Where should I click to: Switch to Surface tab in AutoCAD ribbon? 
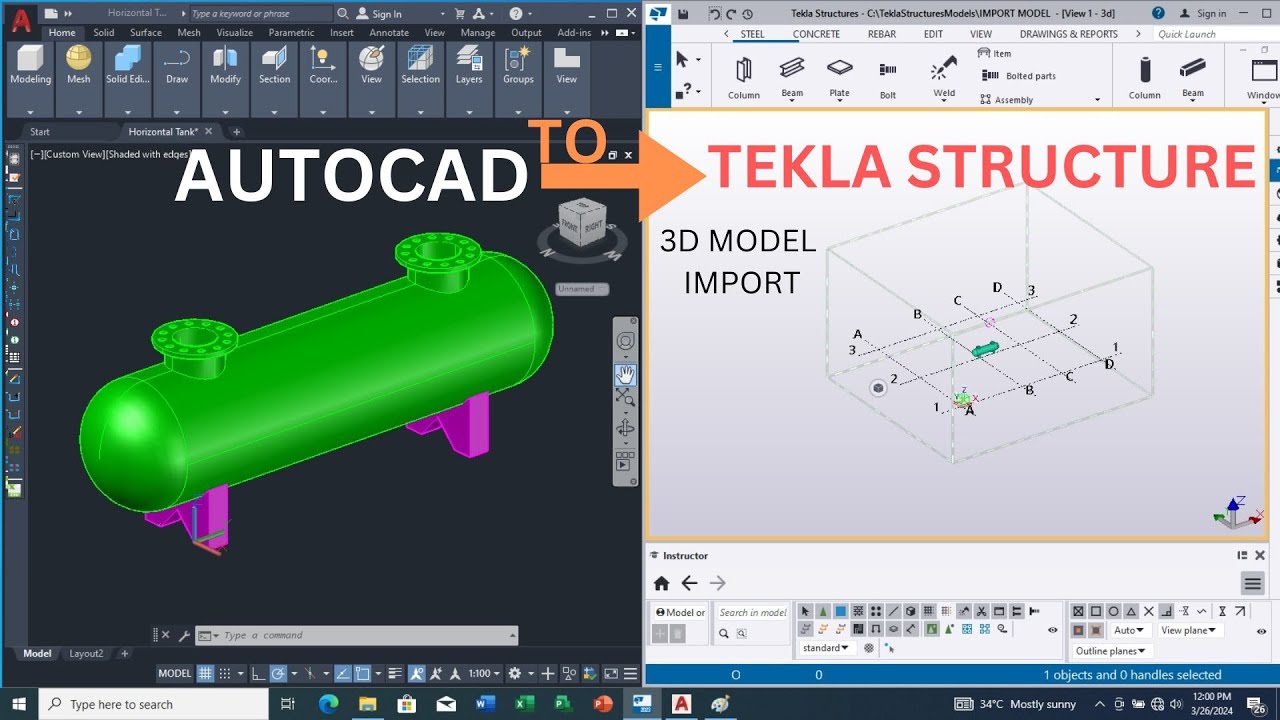(x=145, y=32)
